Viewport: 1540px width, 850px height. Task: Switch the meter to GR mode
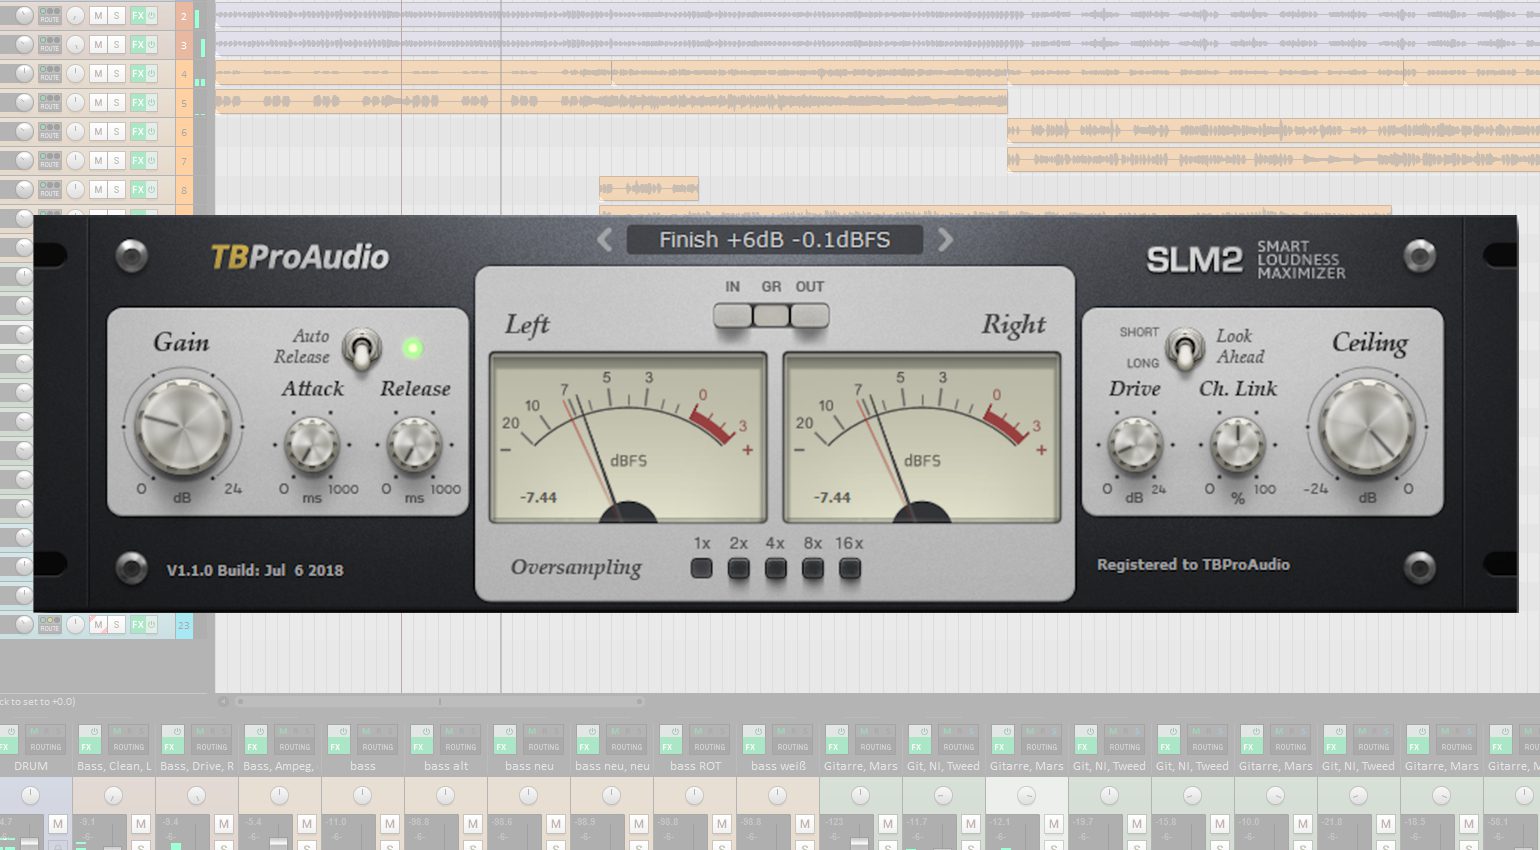(771, 316)
